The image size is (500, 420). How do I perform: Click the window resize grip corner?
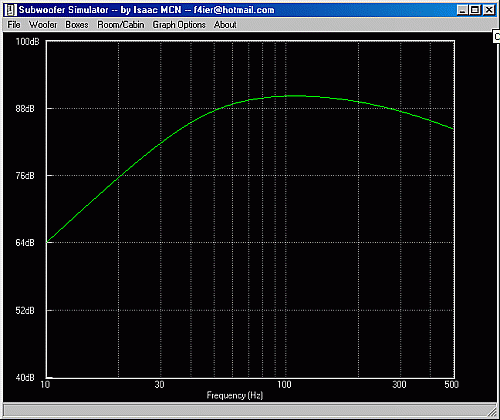point(492,410)
